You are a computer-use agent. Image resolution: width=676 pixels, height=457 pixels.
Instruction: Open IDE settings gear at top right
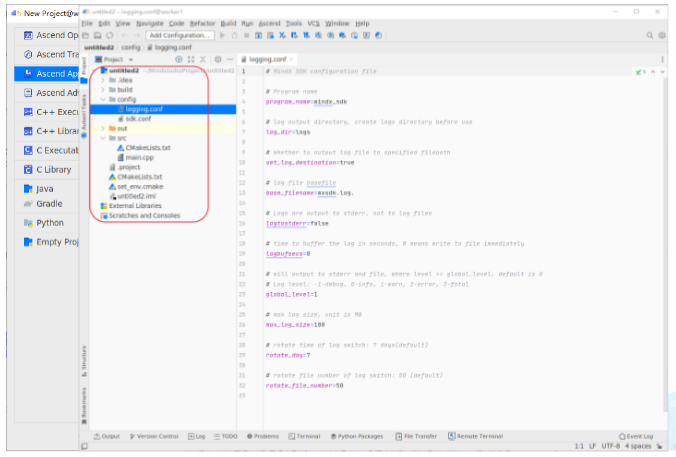(x=662, y=35)
